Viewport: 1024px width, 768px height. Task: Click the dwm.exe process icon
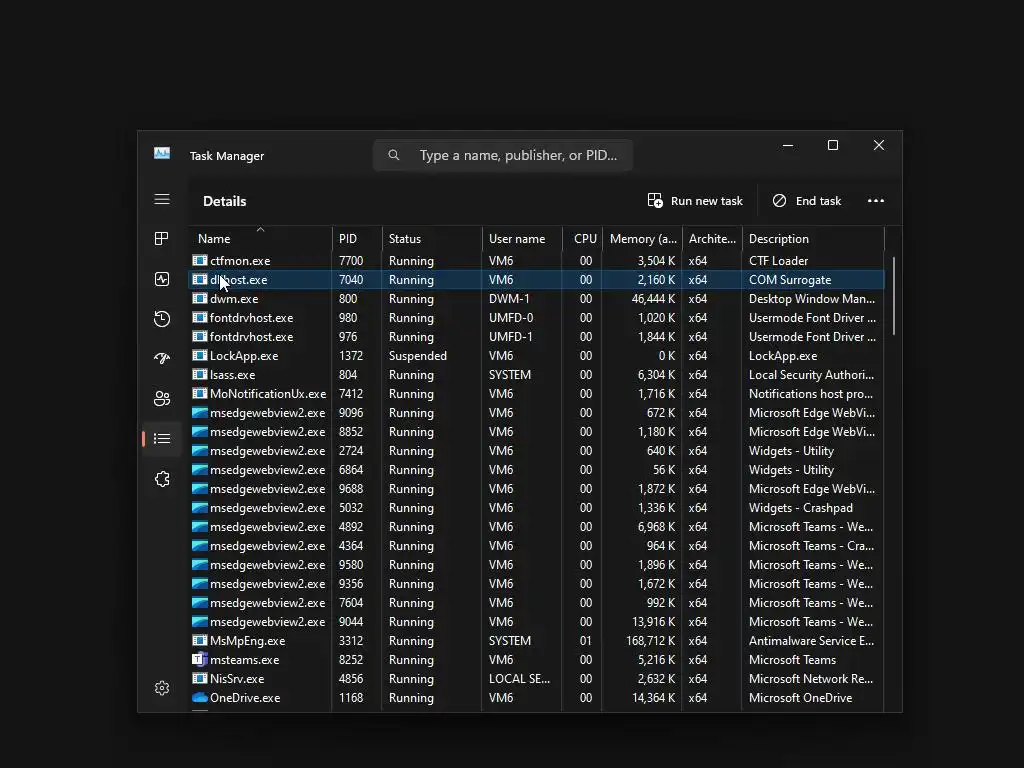click(x=200, y=298)
